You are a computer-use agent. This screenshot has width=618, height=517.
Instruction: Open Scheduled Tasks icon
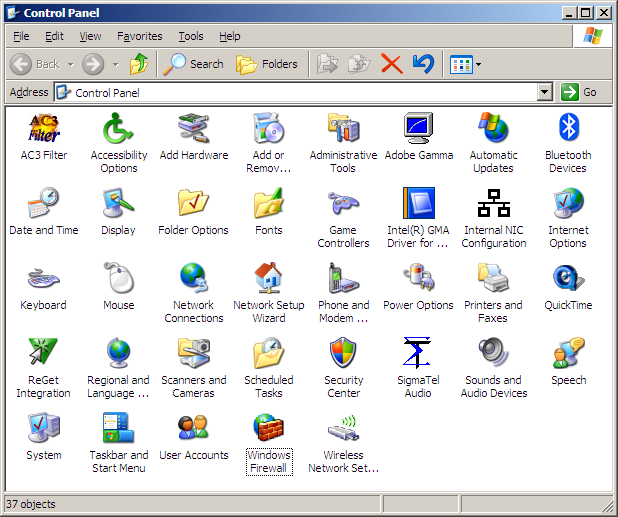(x=268, y=352)
